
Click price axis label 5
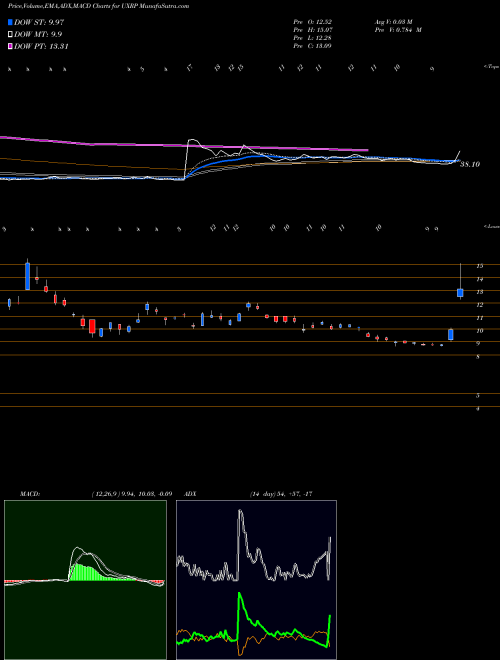point(478,396)
